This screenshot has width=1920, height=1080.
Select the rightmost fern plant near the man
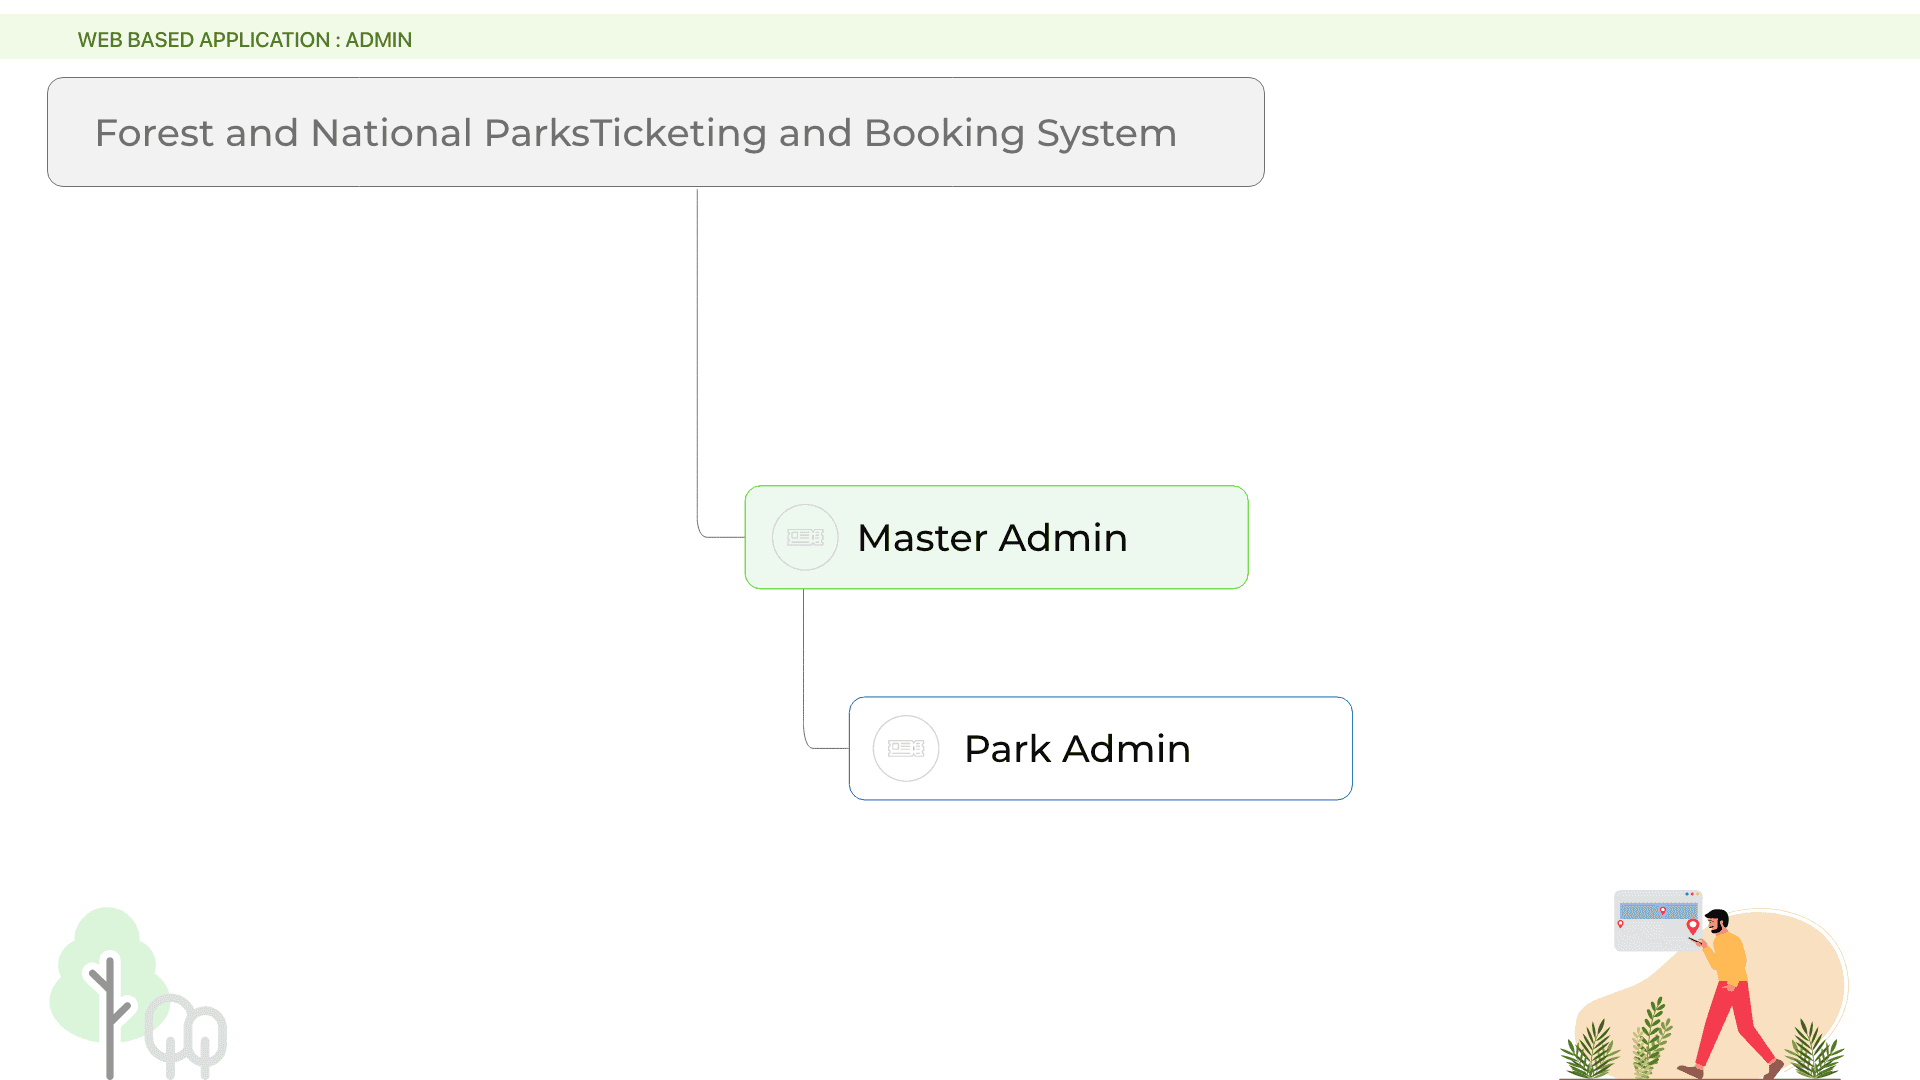click(1814, 1050)
